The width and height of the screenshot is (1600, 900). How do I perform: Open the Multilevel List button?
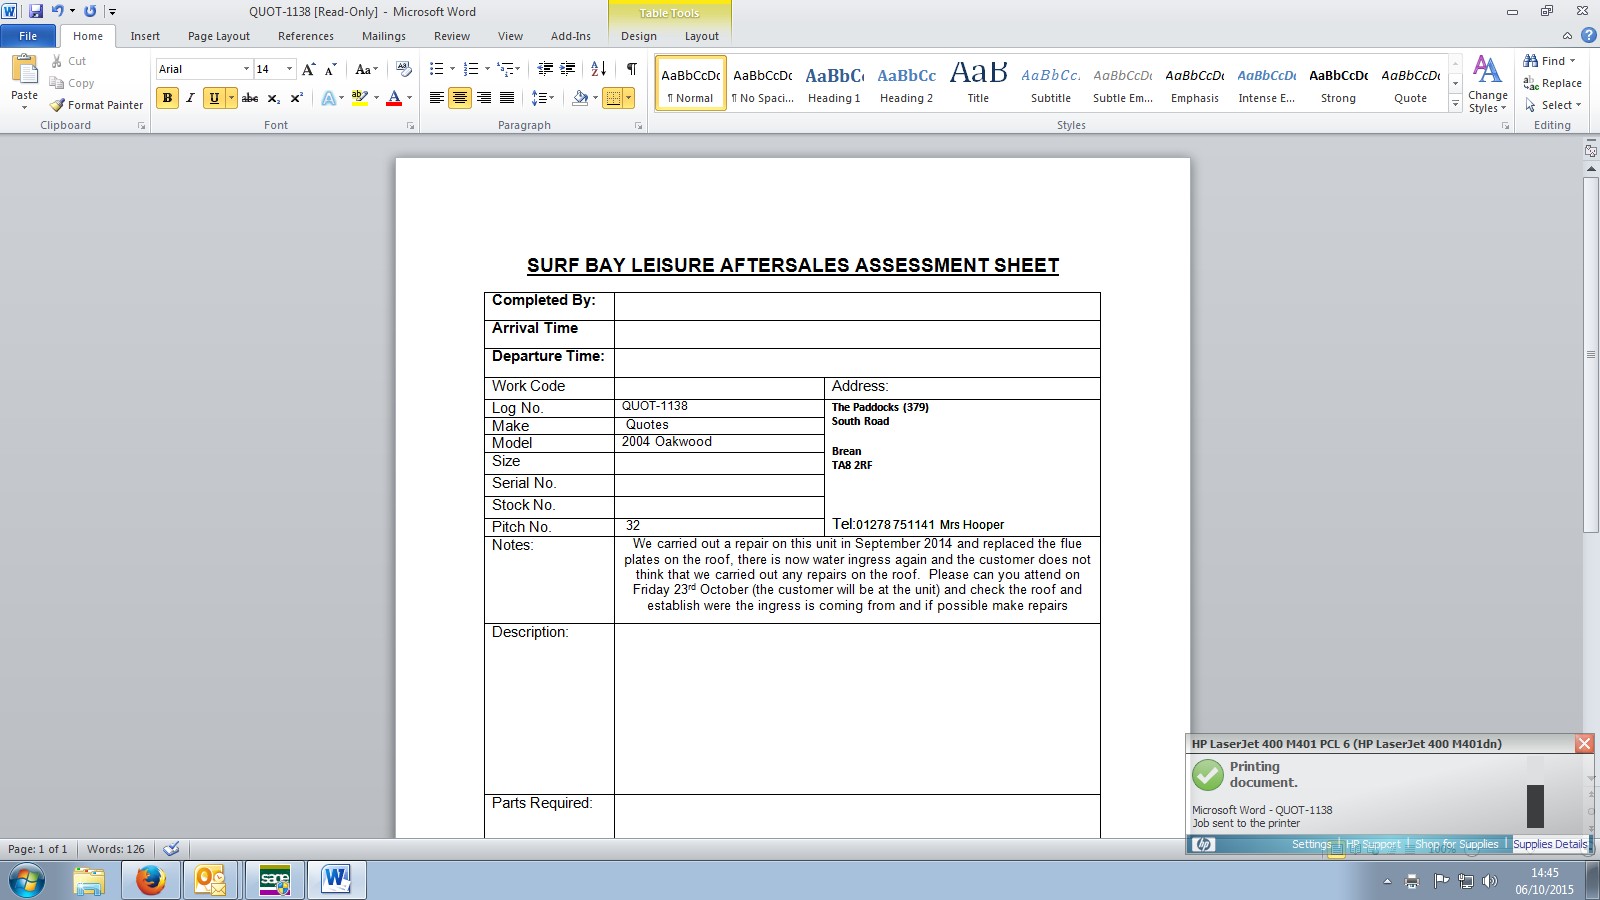coord(509,69)
